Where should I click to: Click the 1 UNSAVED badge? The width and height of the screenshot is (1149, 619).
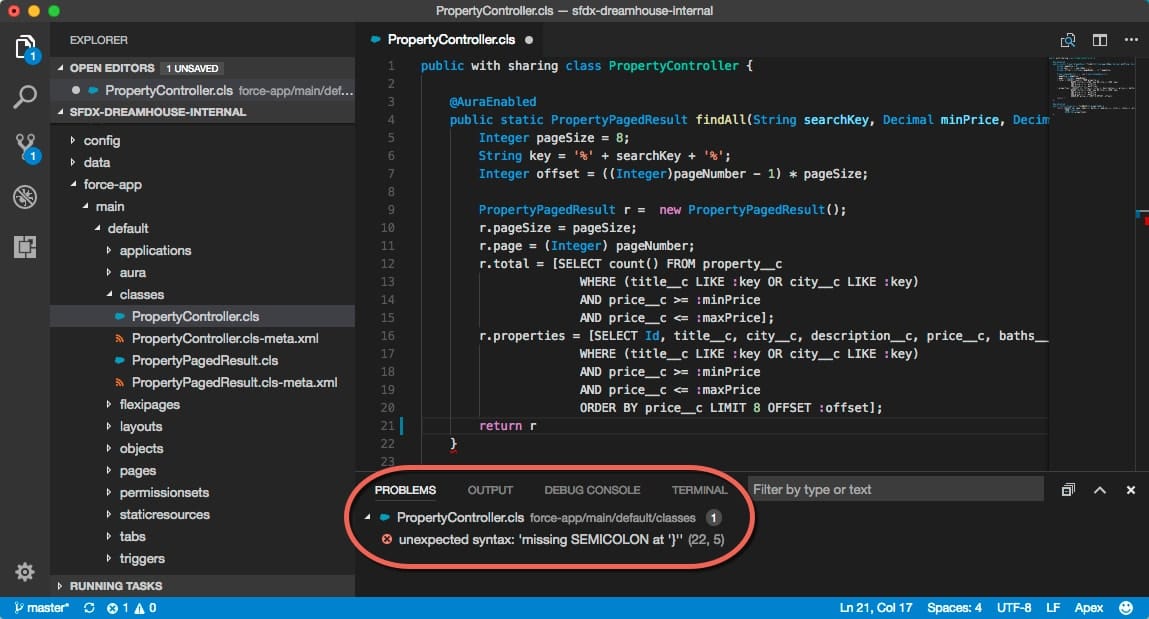coord(192,68)
